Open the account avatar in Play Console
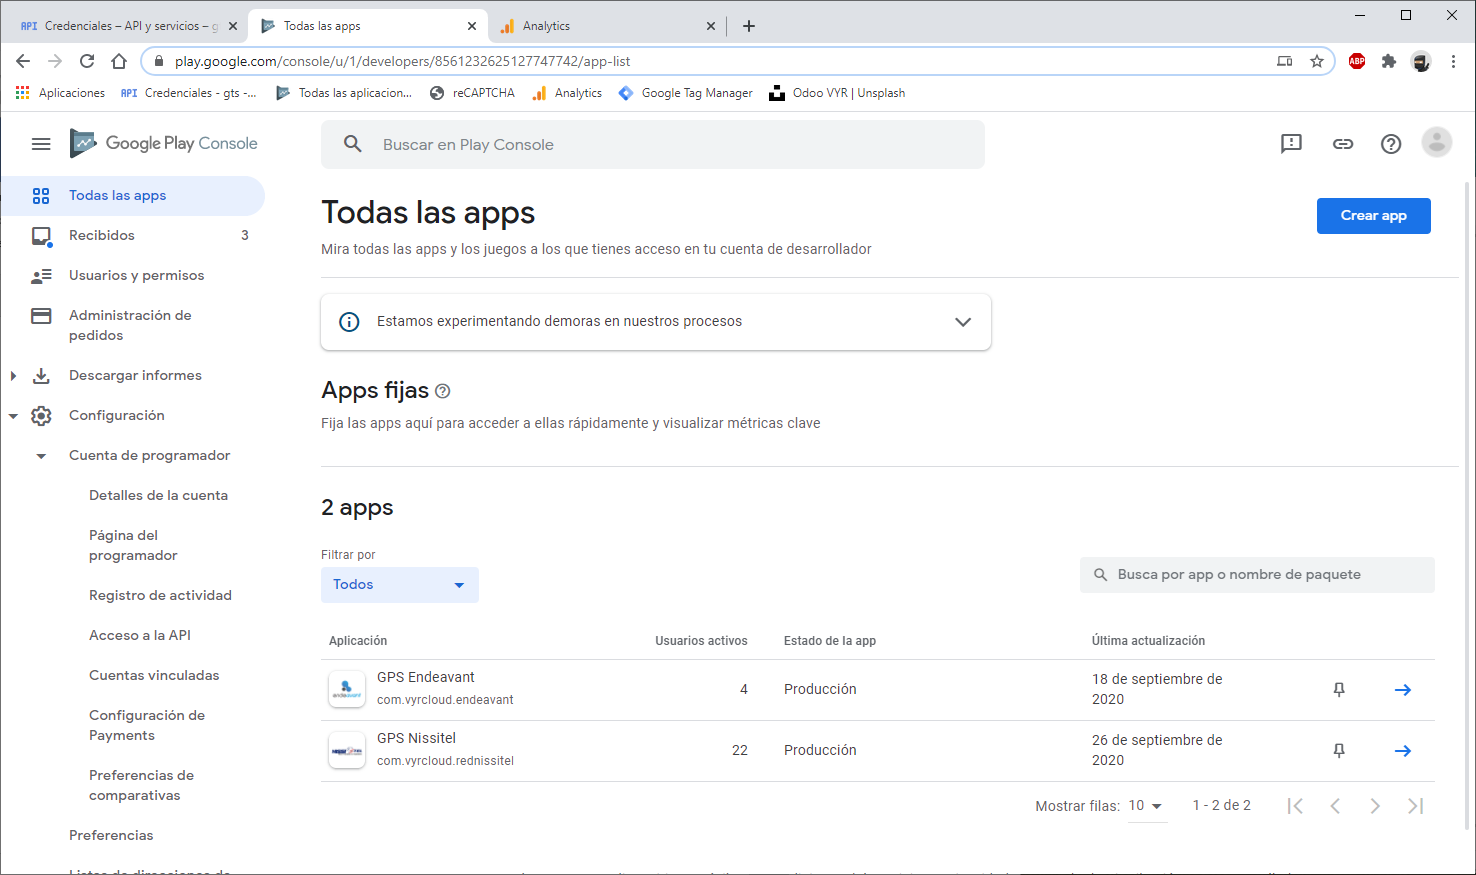This screenshot has width=1476, height=875. click(x=1436, y=143)
